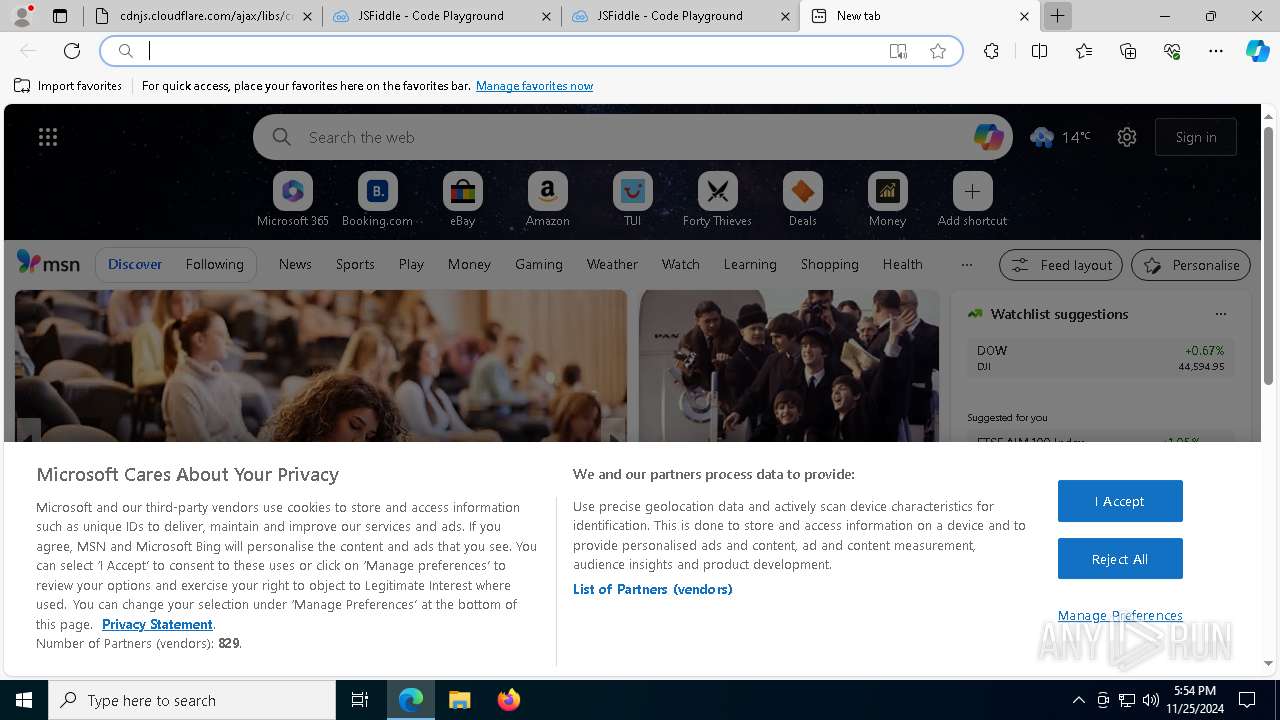Open the weather 14°C widget
Image resolution: width=1280 pixels, height=720 pixels.
pos(1061,137)
